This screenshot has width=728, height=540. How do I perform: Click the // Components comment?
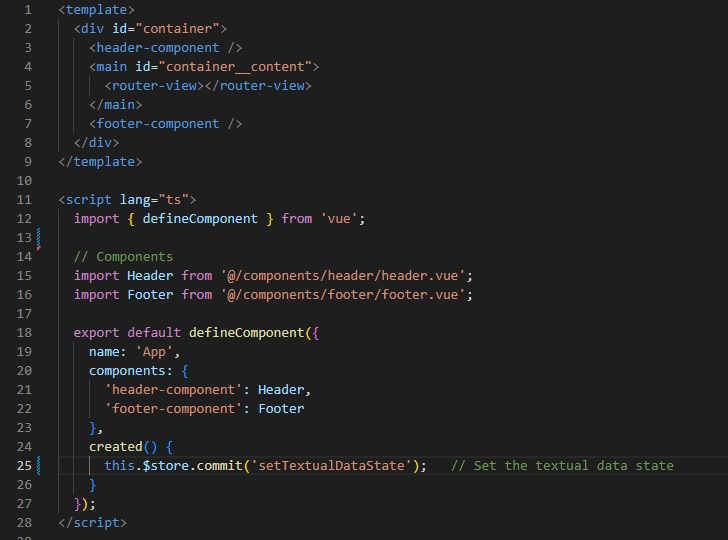pyautogui.click(x=124, y=257)
